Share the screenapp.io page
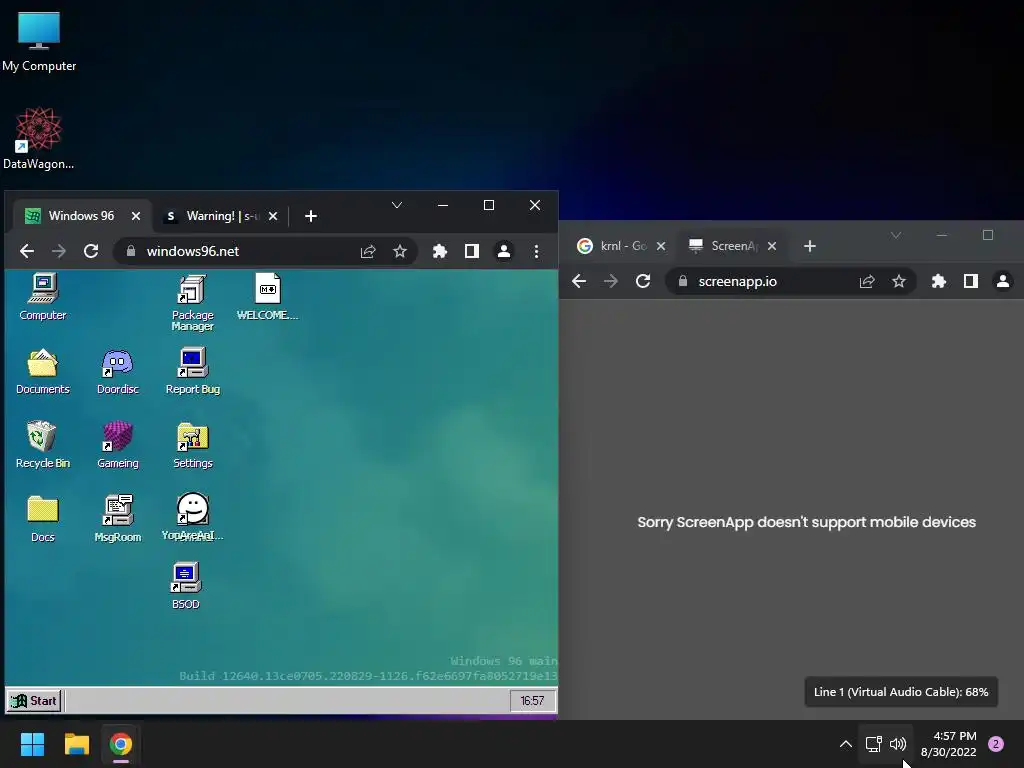 (867, 281)
